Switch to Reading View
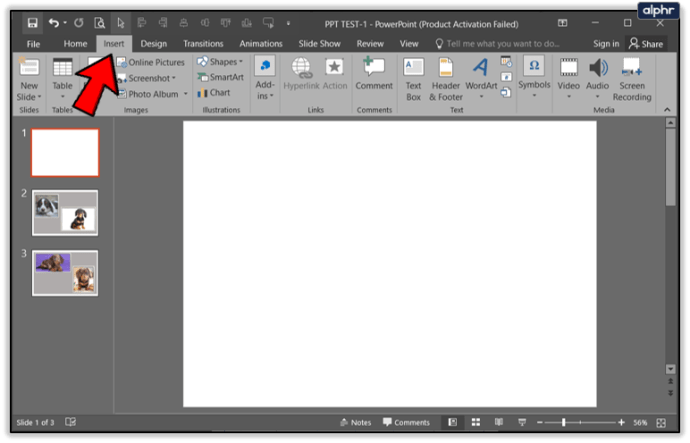This screenshot has height=443, width=690. click(501, 423)
